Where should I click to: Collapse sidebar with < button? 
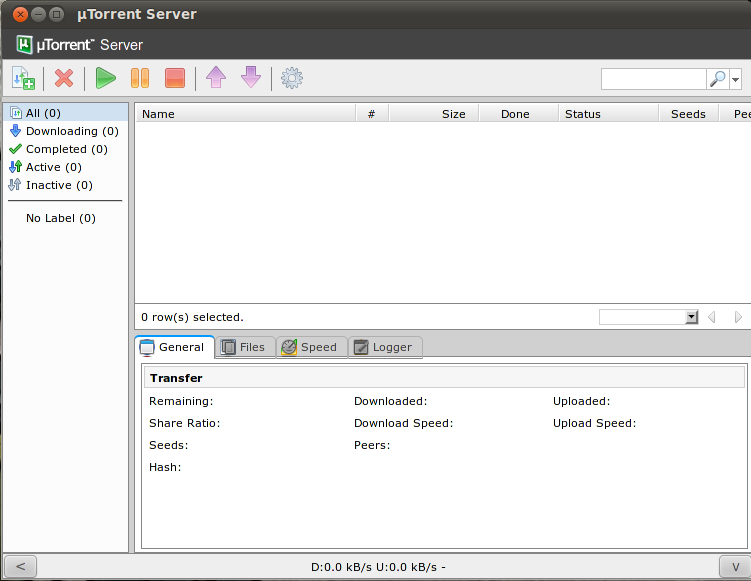pos(20,567)
